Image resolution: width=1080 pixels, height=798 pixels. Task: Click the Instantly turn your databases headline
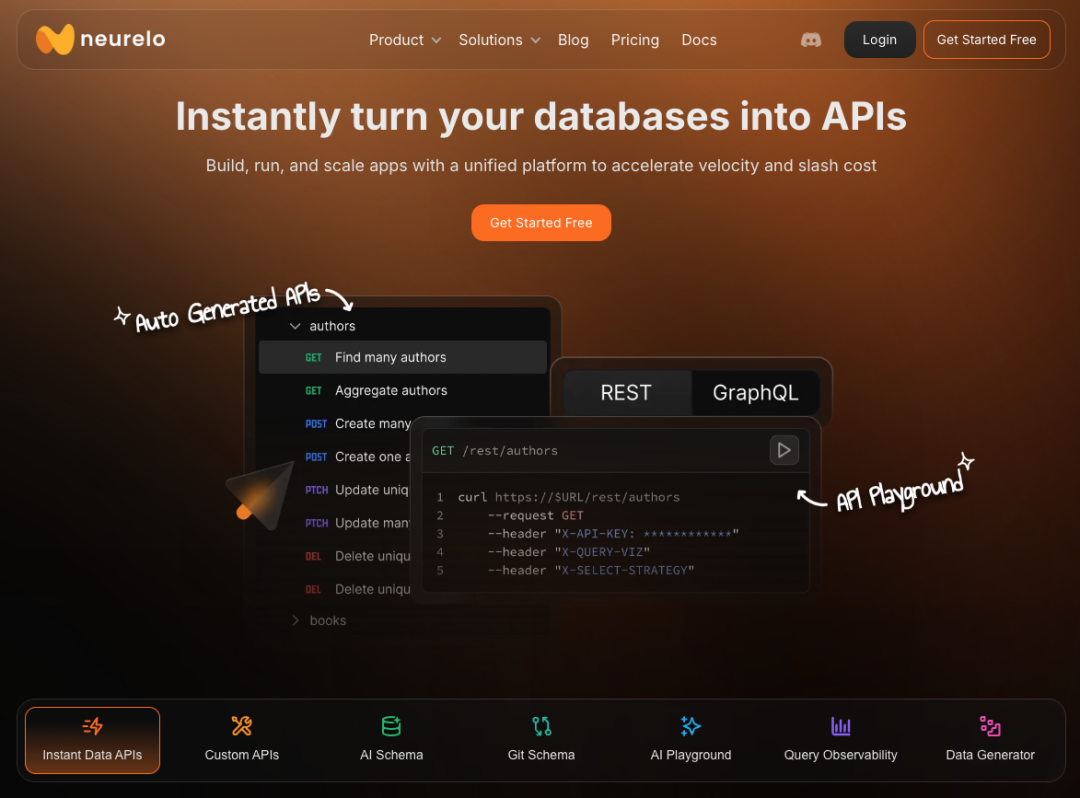point(541,116)
